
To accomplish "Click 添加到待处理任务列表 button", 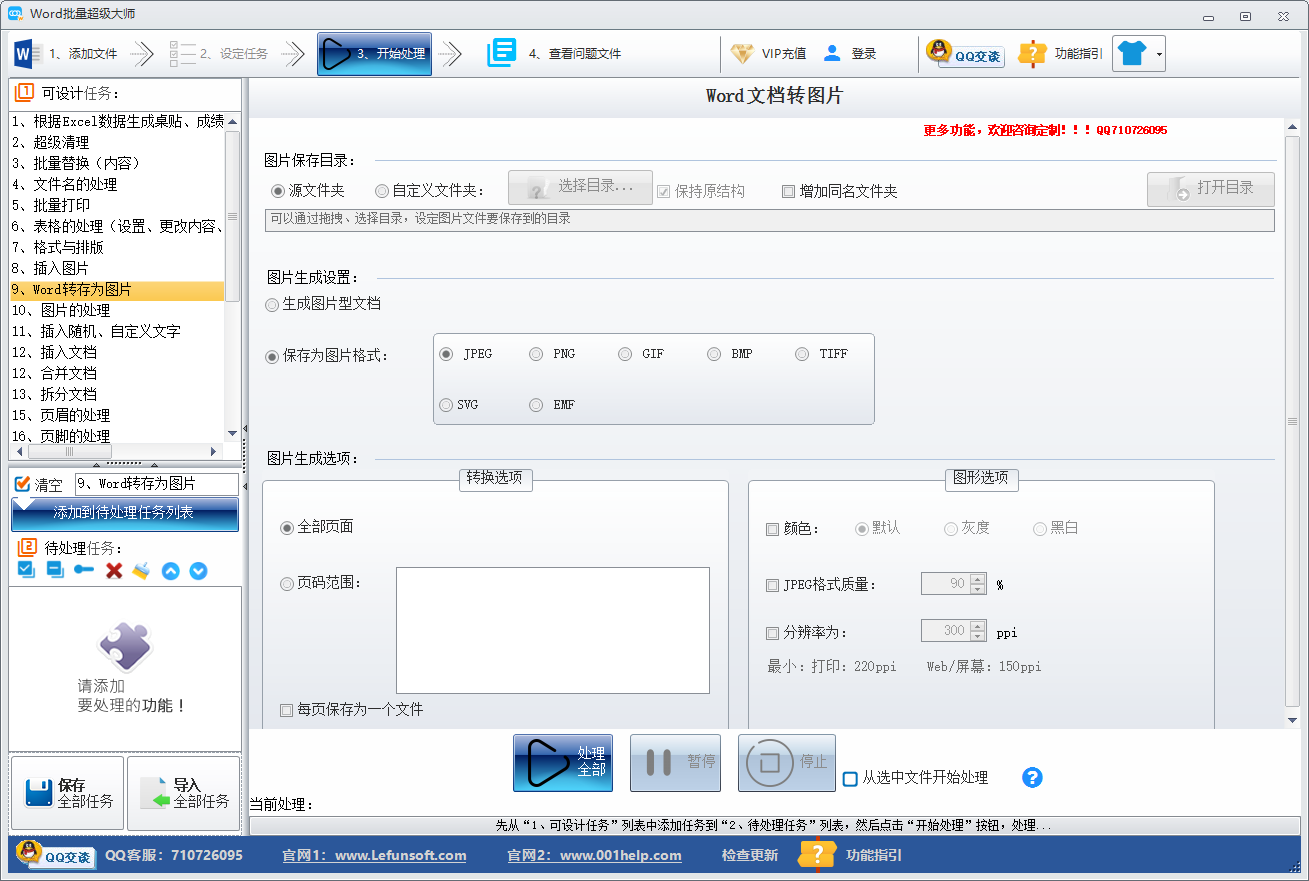I will pos(125,513).
